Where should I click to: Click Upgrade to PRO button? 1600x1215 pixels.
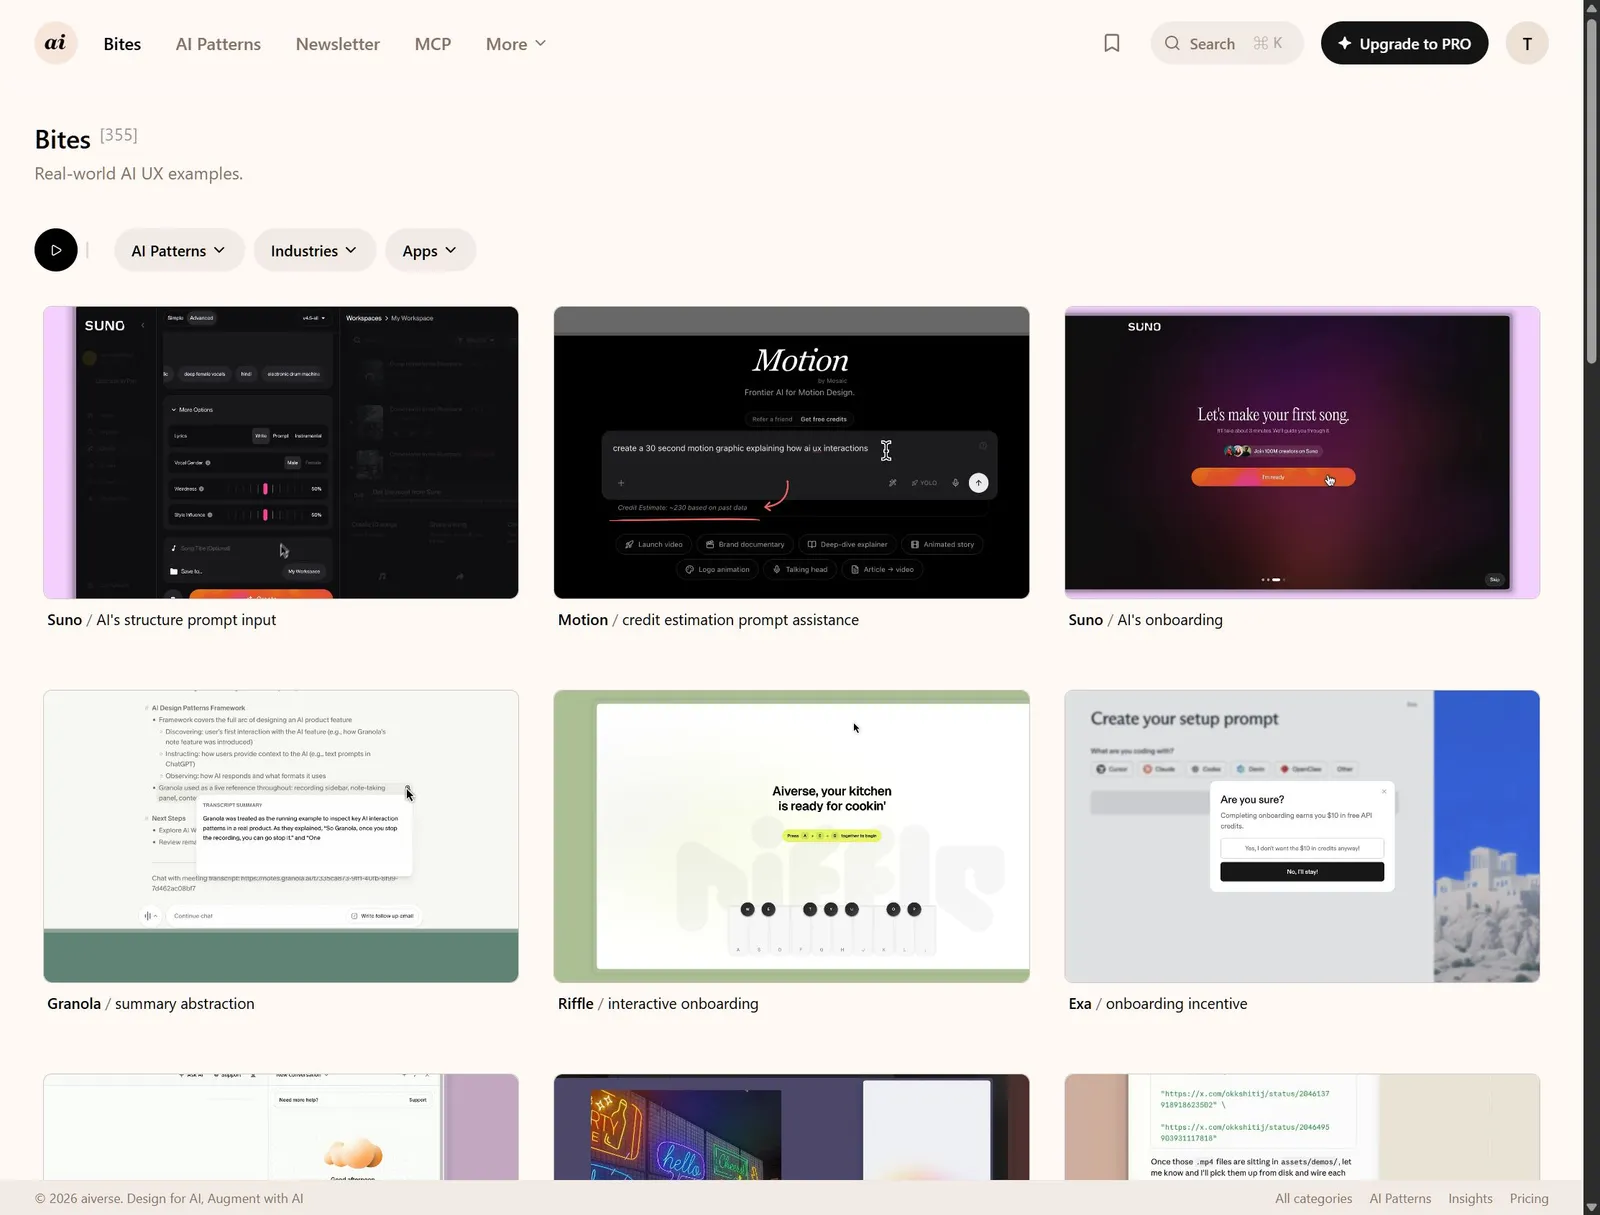tap(1404, 43)
